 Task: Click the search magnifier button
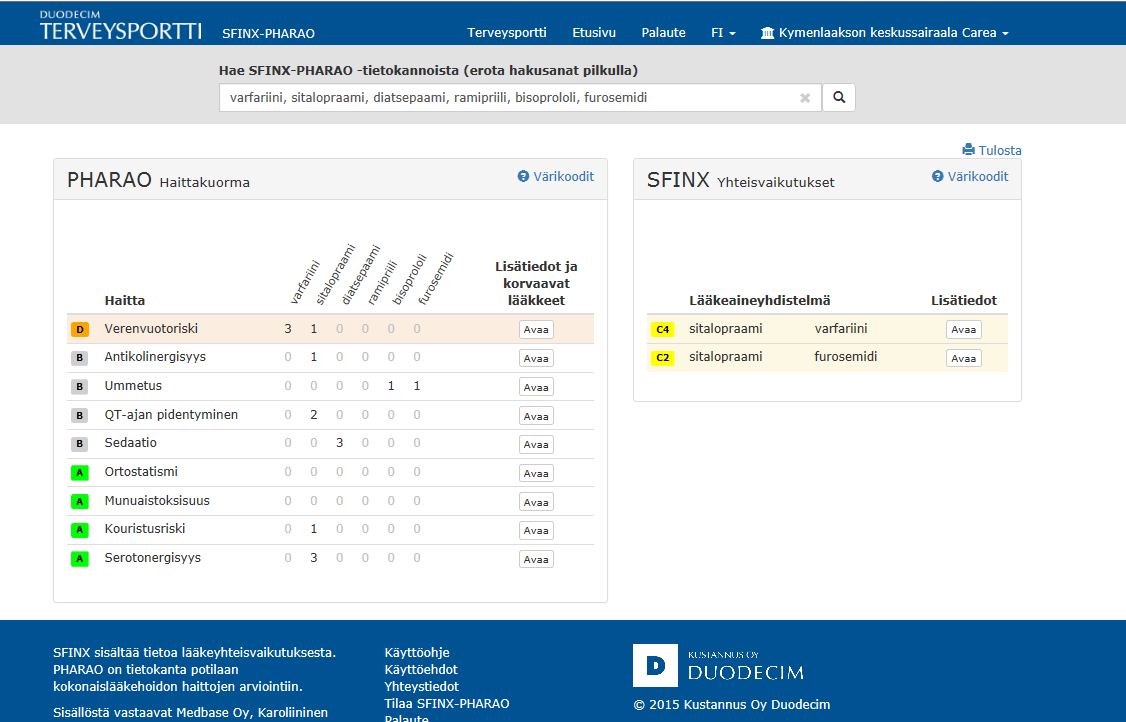[x=839, y=98]
